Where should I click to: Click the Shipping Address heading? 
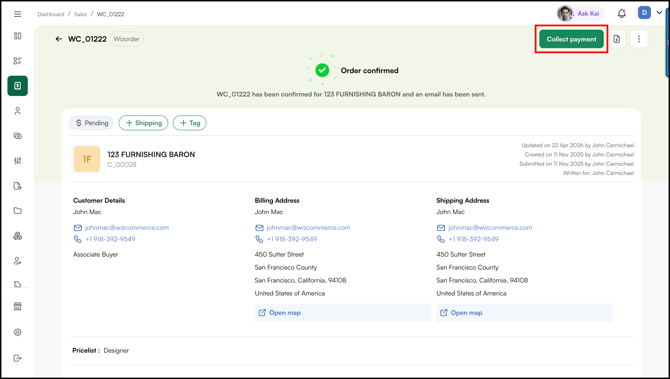pyautogui.click(x=463, y=200)
